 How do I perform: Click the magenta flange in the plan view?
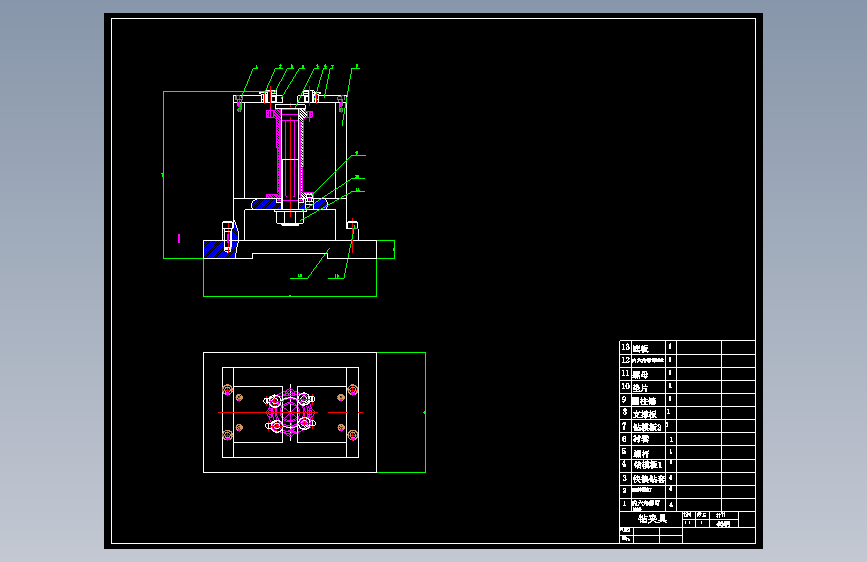coord(290,413)
